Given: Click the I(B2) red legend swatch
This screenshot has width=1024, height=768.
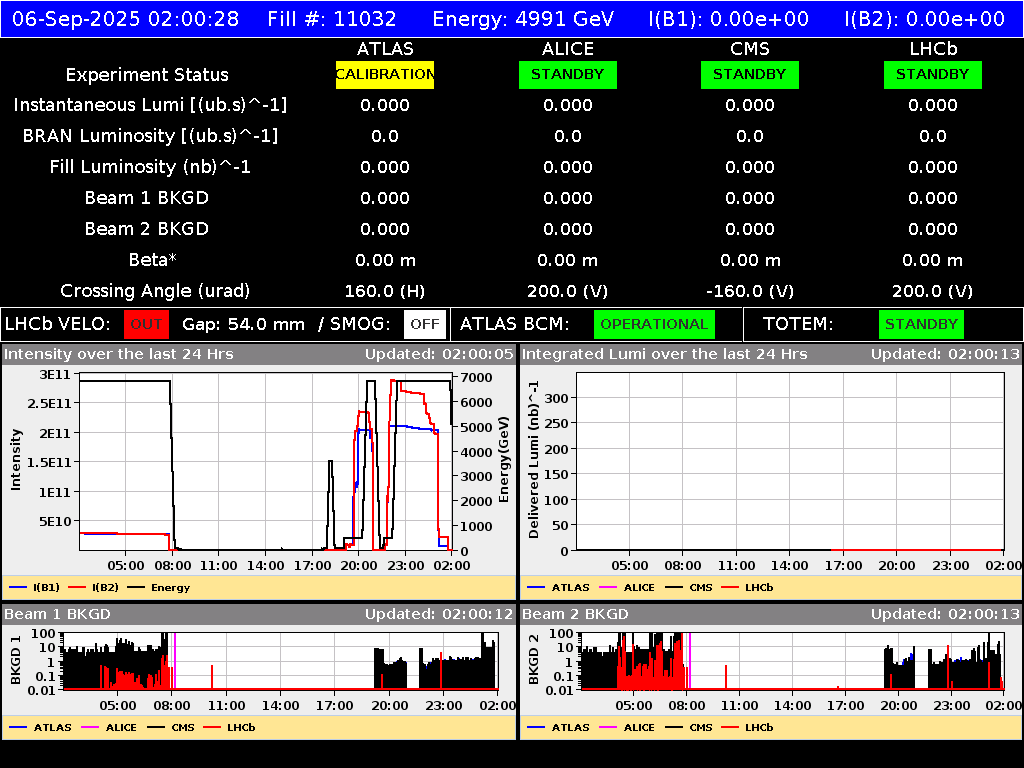Looking at the screenshot, I should (x=77, y=587).
